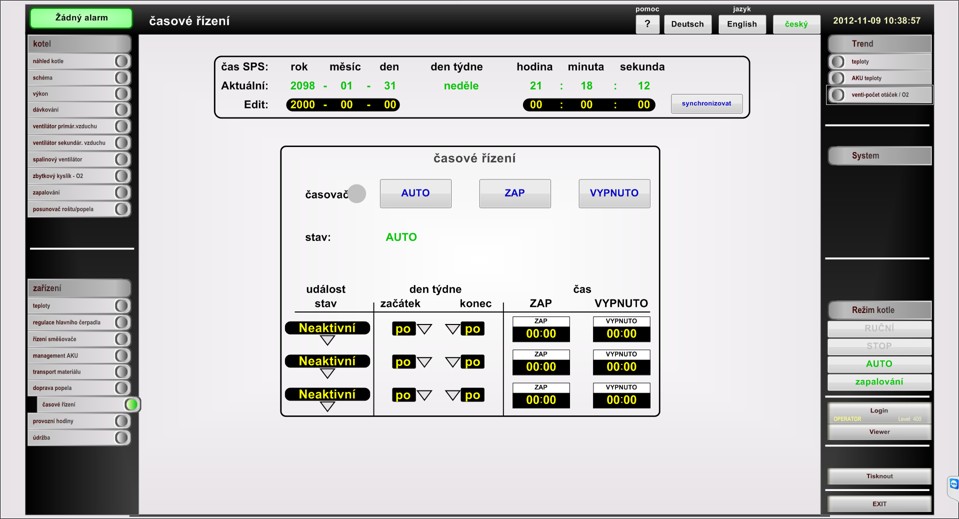Image resolution: width=959 pixels, height=519 pixels.
Task: Expand third event Neaktivní state dropdown
Action: coord(327,406)
